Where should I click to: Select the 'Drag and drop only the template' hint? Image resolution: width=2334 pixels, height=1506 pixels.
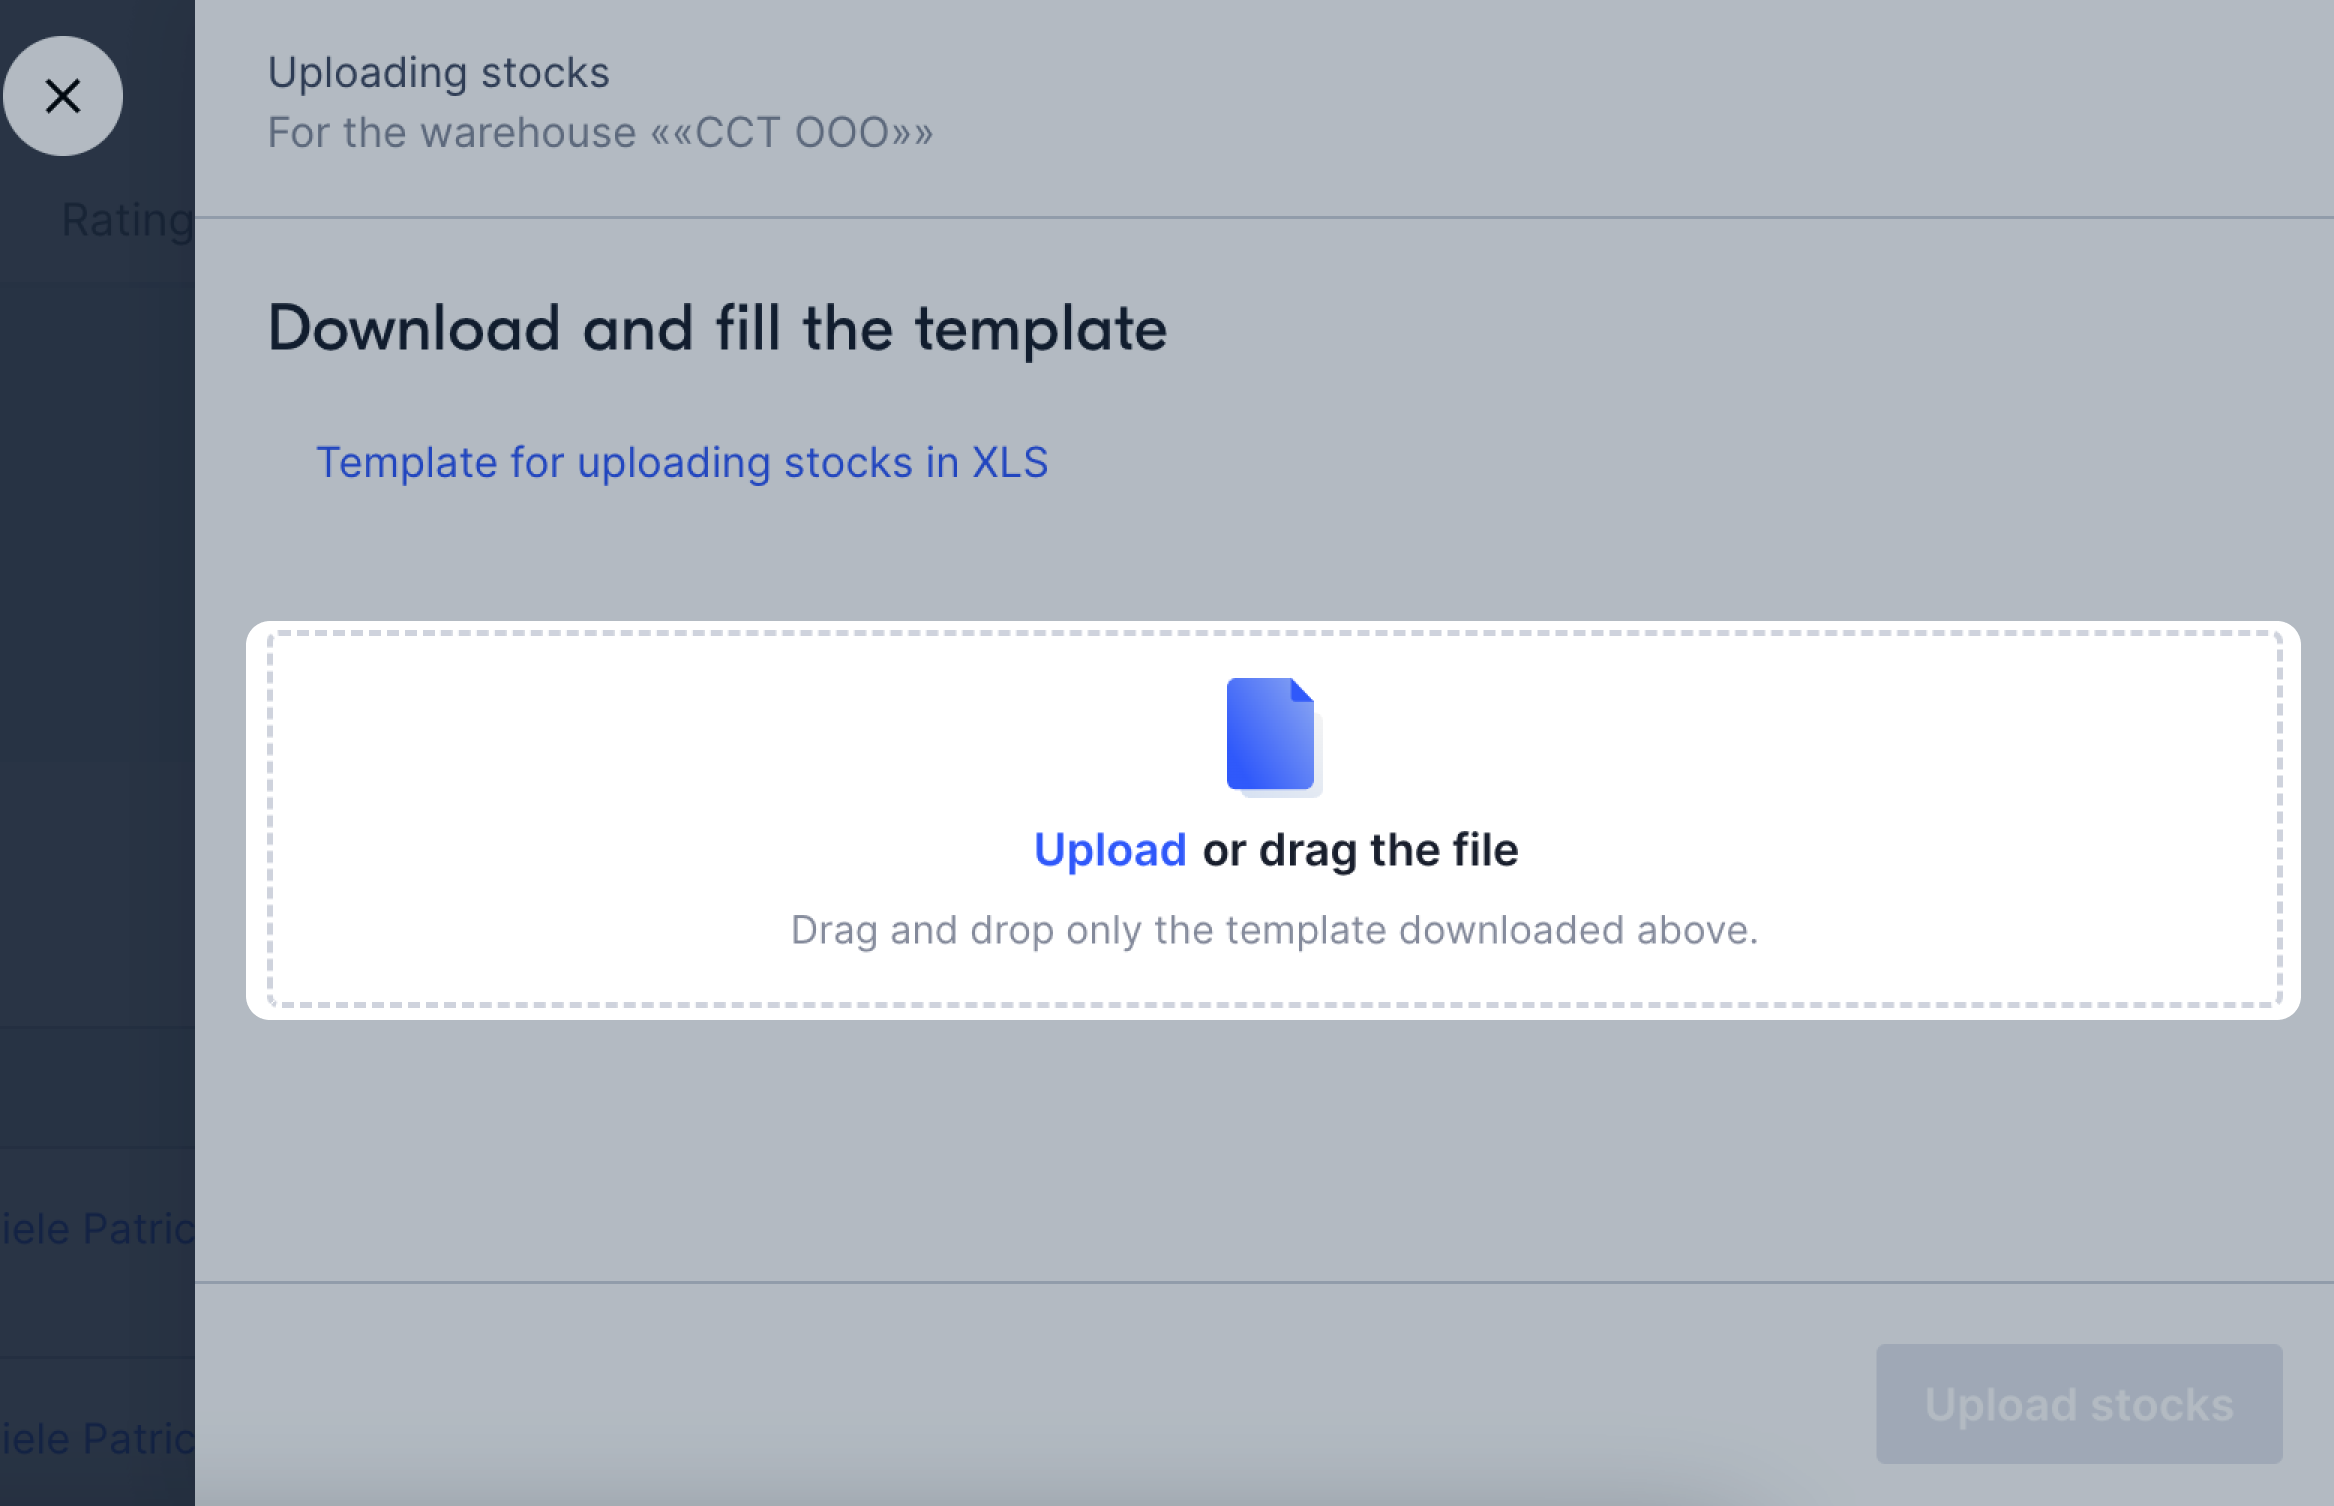click(1274, 931)
